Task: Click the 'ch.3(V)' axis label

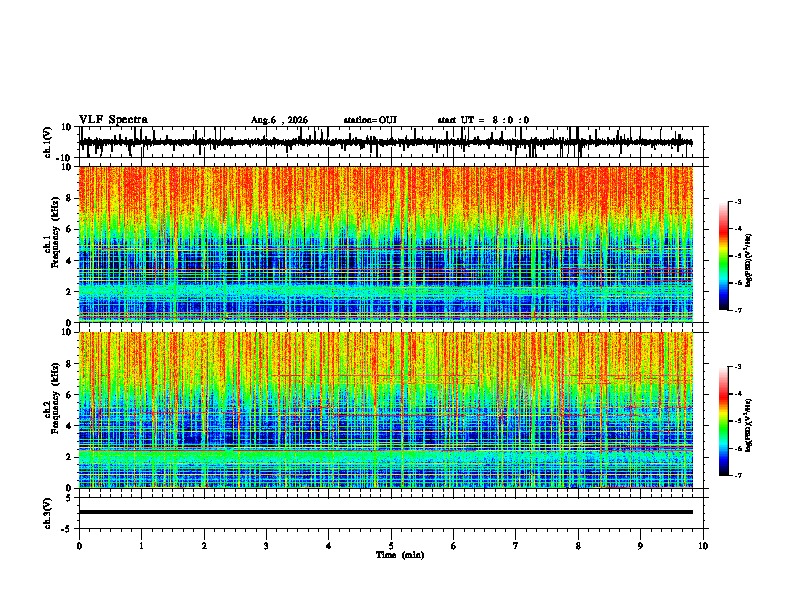Action: [x=48, y=513]
